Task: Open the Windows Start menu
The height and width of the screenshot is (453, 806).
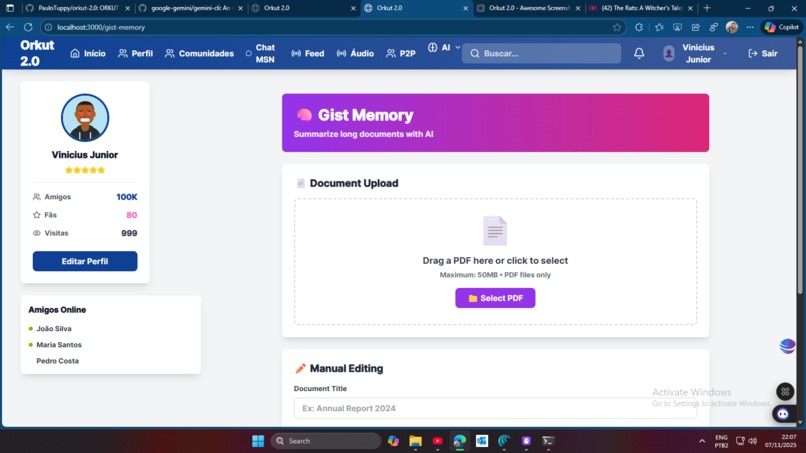Action: pos(258,441)
